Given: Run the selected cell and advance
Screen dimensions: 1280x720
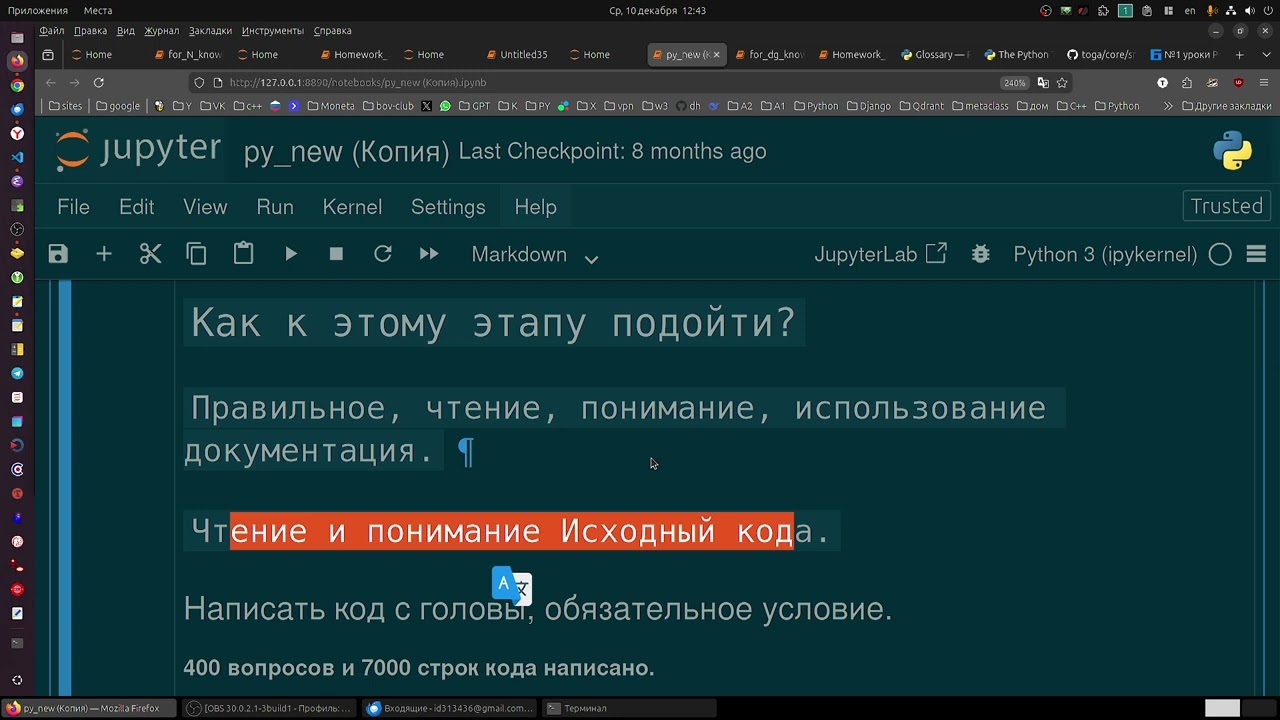Looking at the screenshot, I should tap(291, 254).
